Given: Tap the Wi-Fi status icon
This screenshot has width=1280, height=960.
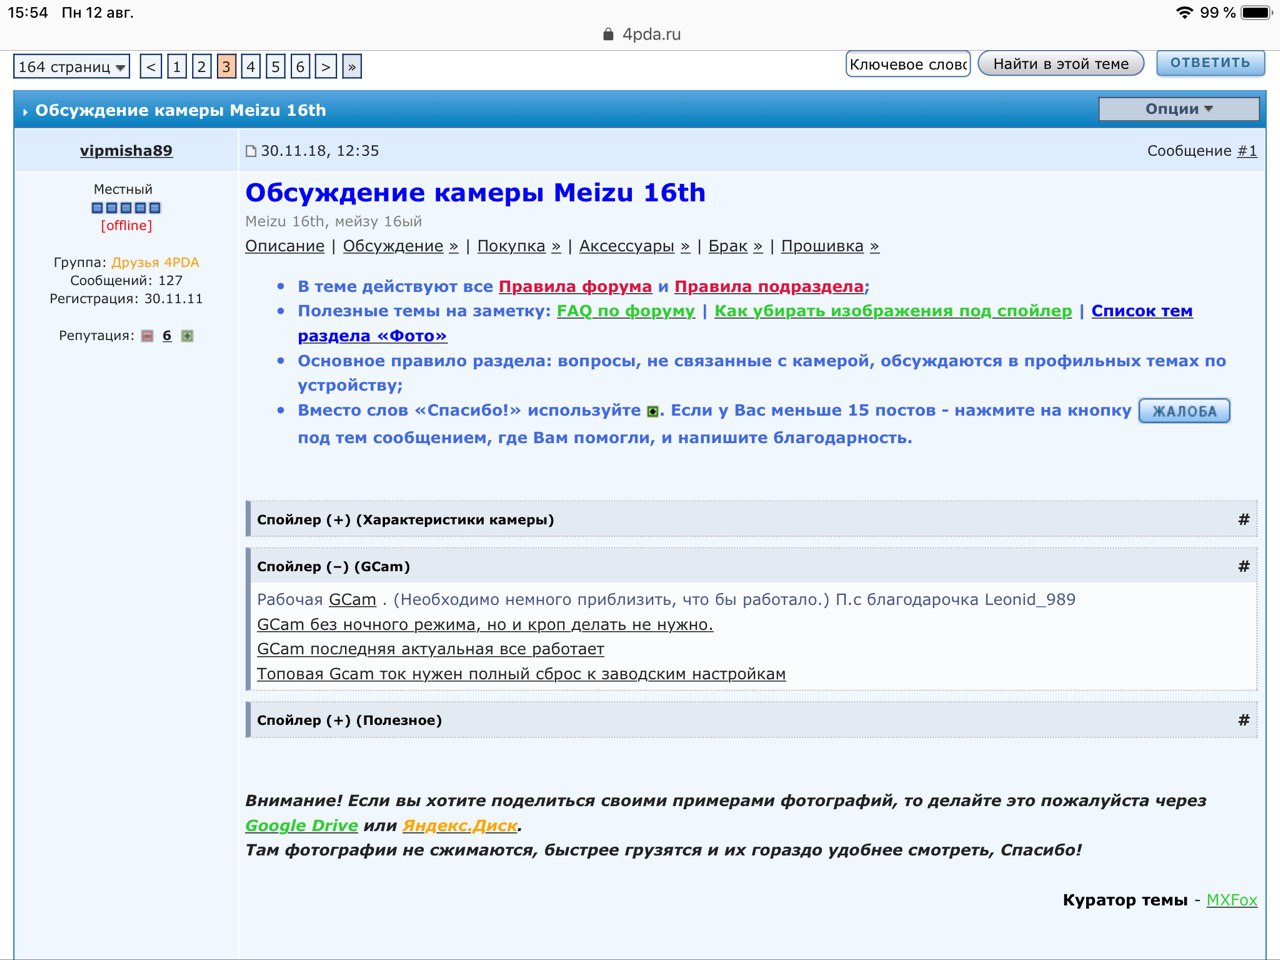Looking at the screenshot, I should (1185, 13).
